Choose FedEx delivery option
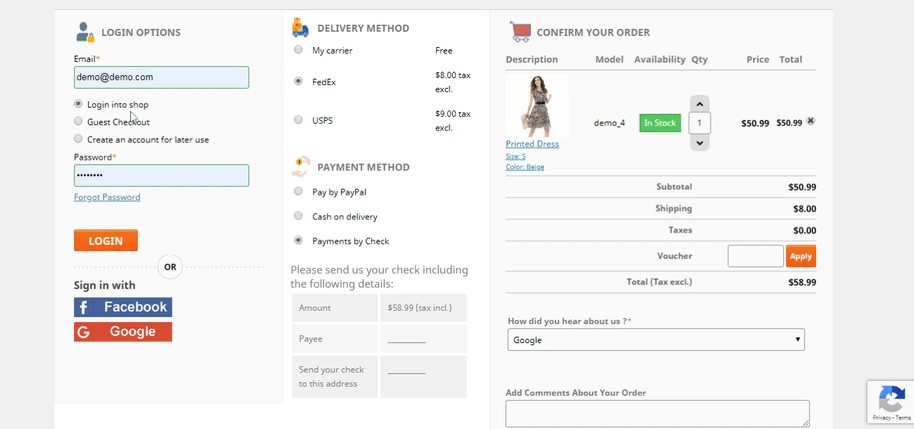Image resolution: width=914 pixels, height=429 pixels. tap(298, 81)
